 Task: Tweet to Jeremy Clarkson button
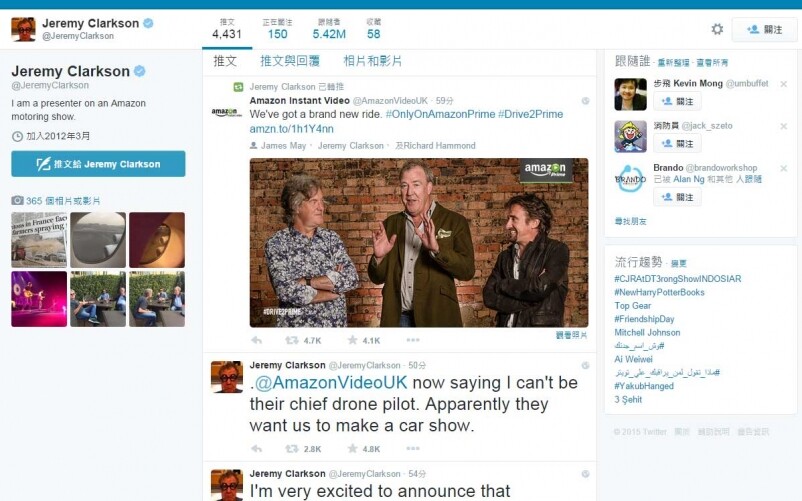point(98,164)
